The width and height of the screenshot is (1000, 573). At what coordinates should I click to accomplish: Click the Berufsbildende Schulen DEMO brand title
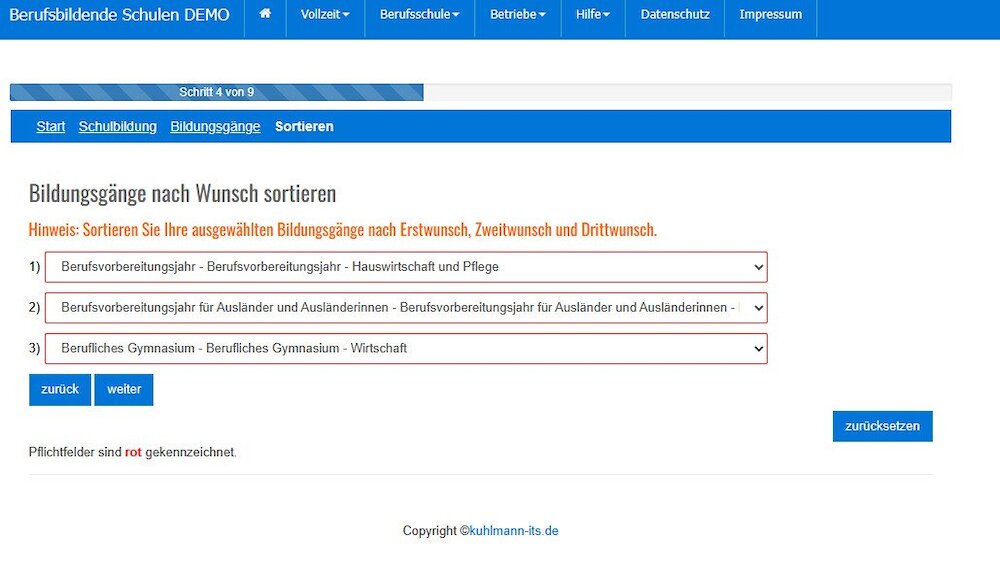(x=119, y=15)
